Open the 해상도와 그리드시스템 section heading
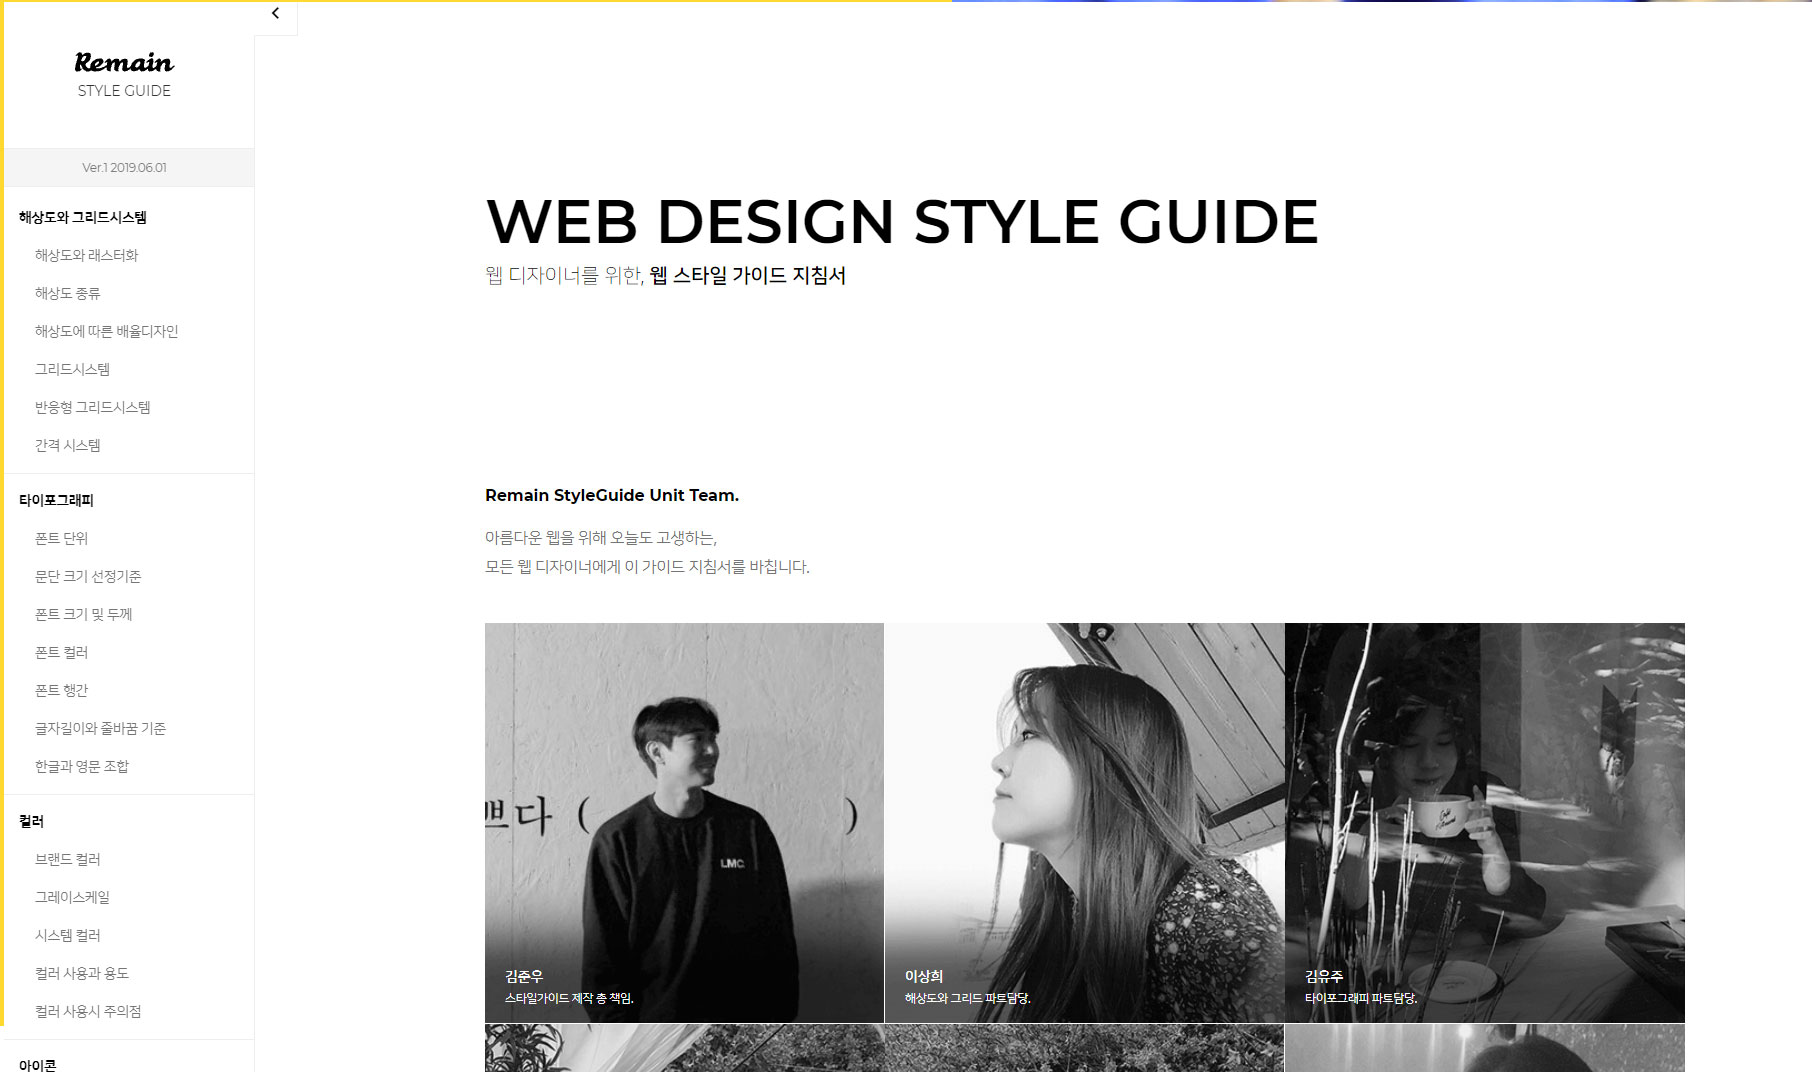This screenshot has width=1812, height=1074. coord(83,217)
